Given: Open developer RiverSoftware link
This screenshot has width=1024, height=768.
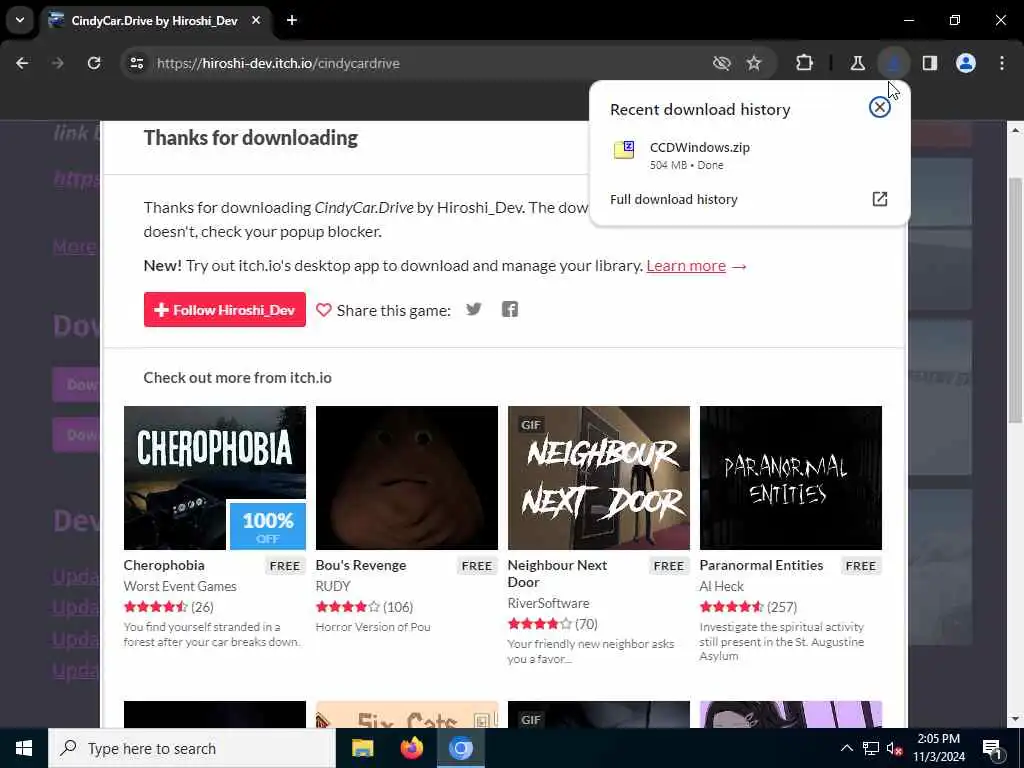Looking at the screenshot, I should coord(548,603).
